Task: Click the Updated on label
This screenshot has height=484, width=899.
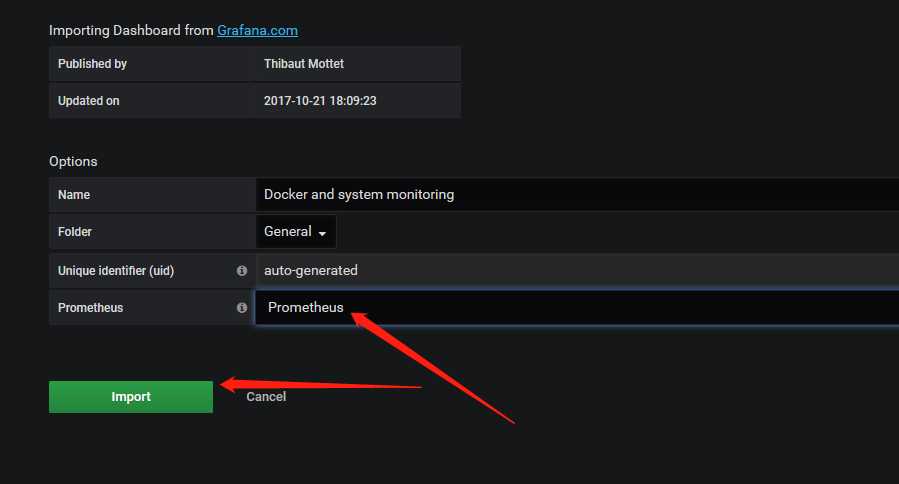Action: point(89,101)
